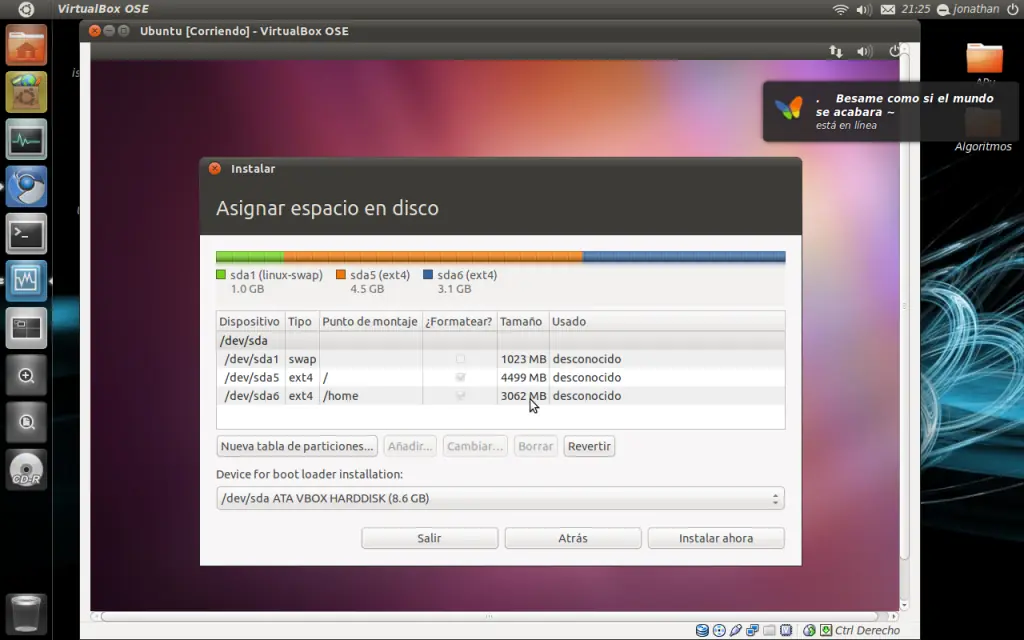Click Instalar ahora to start installation
This screenshot has width=1024, height=640.
coord(716,538)
